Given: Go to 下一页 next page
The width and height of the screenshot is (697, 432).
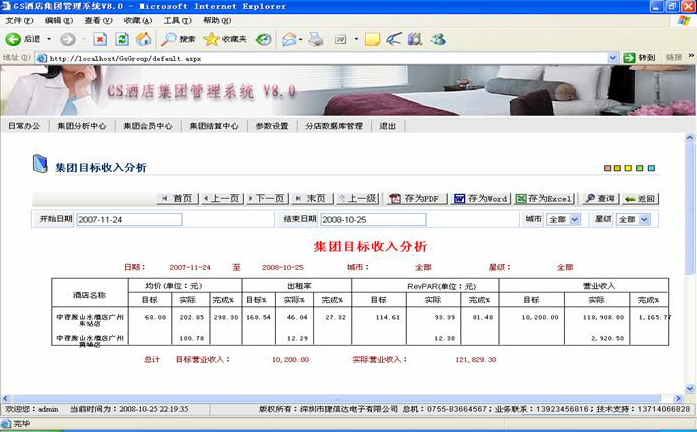Looking at the screenshot, I should [x=264, y=199].
